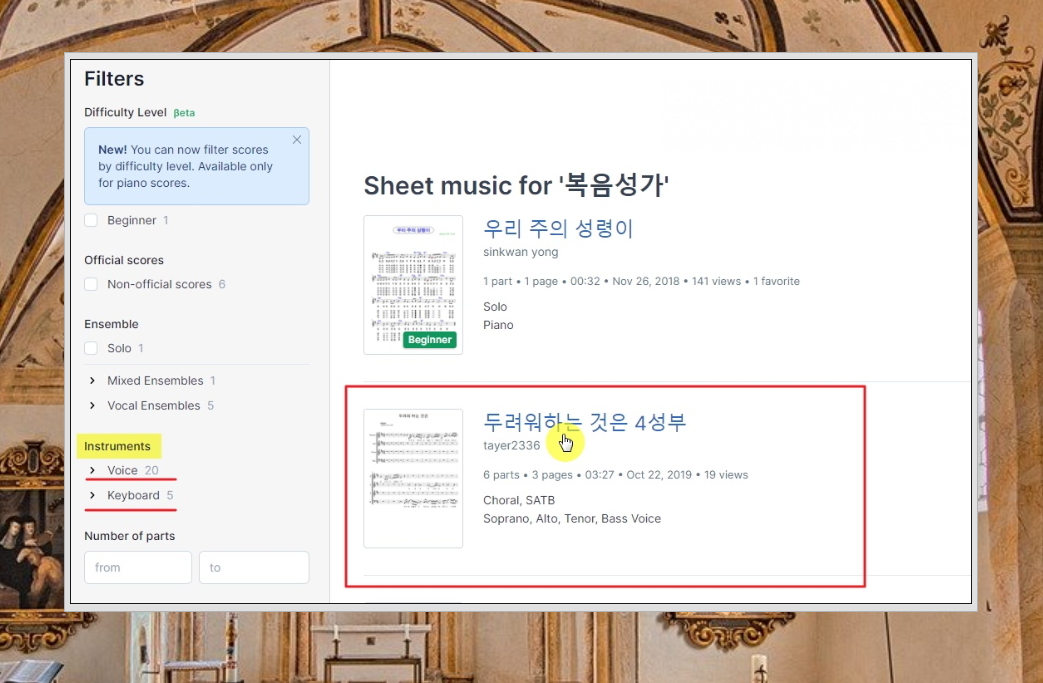Screen dimensions: 1043x683
Task: Enable the Non-official scores filter
Action: pos(91,284)
